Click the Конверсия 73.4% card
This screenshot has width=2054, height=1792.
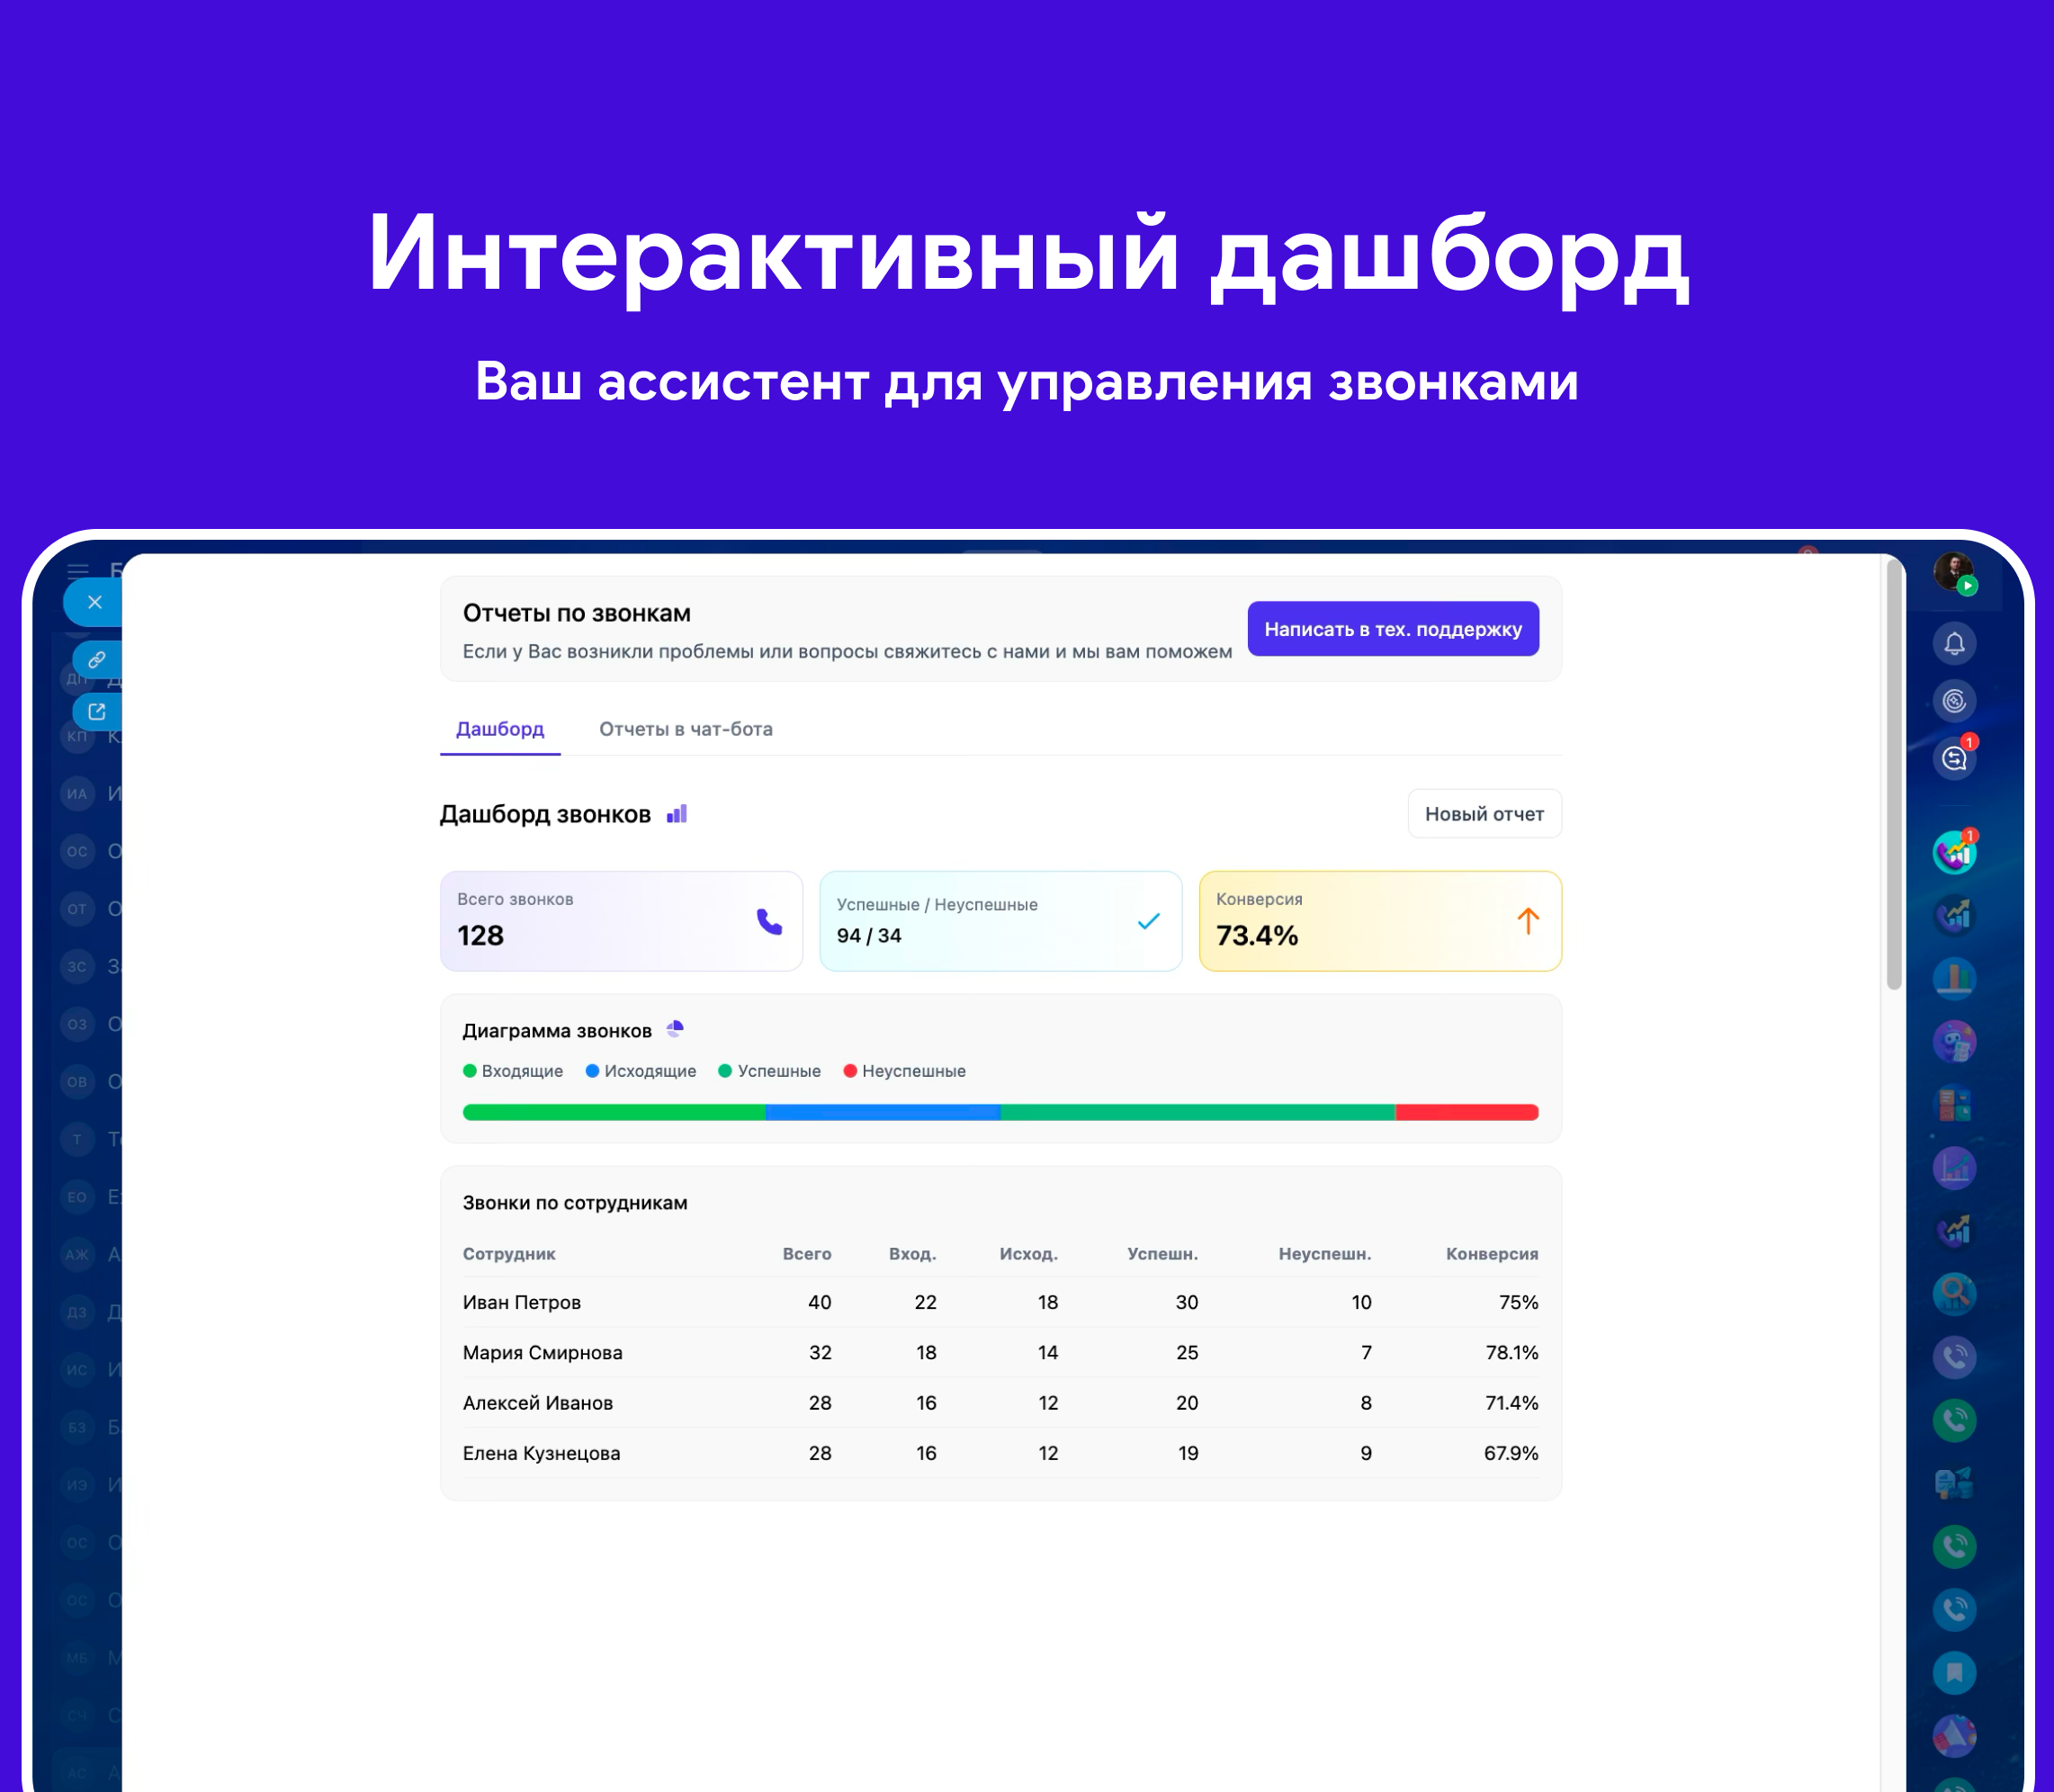tap(1379, 920)
